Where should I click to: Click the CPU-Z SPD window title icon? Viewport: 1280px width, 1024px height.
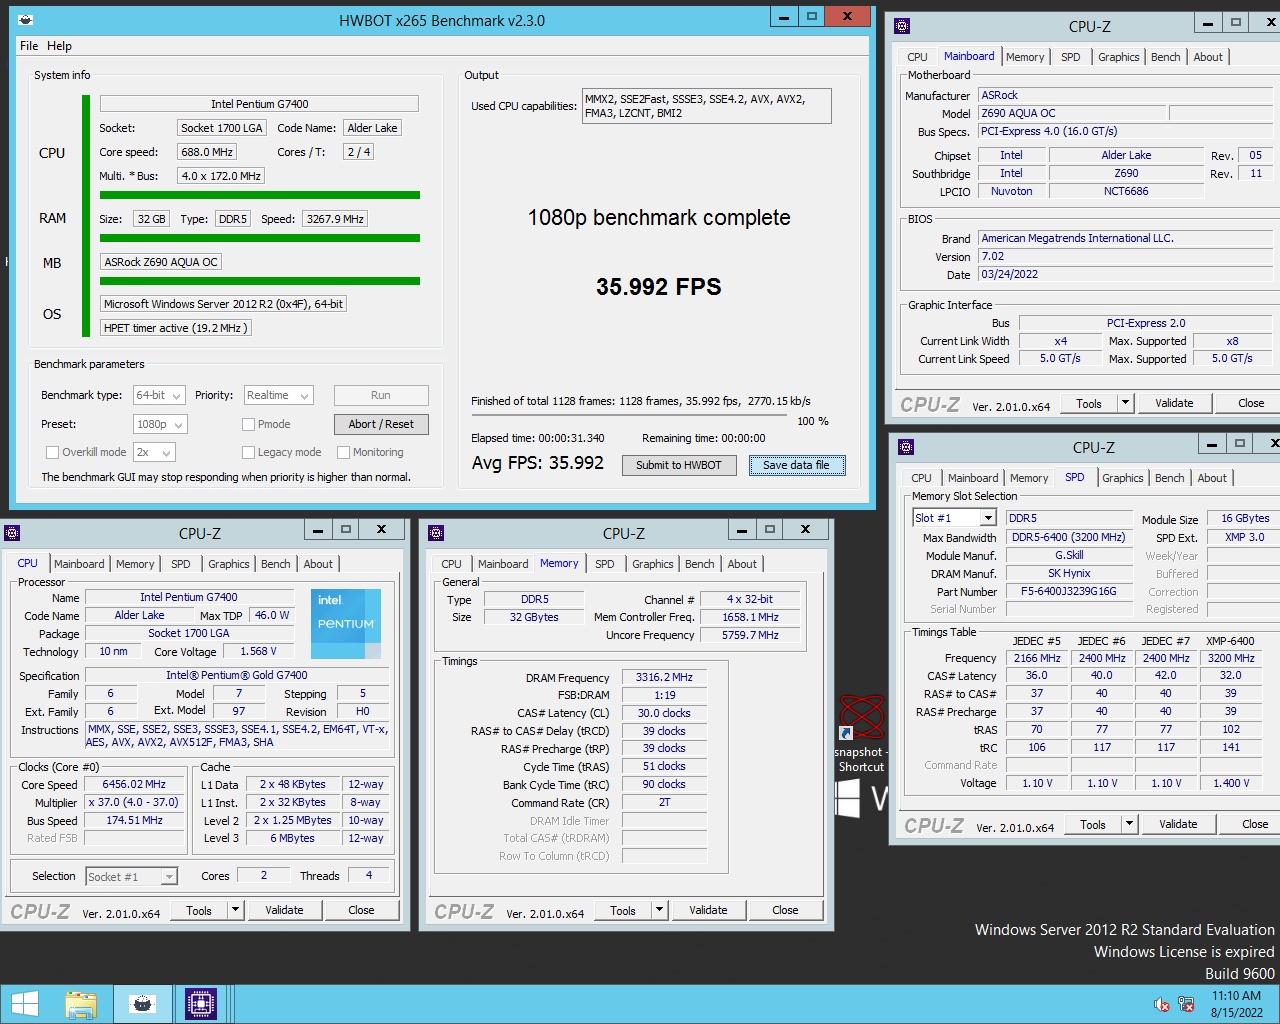pos(906,447)
